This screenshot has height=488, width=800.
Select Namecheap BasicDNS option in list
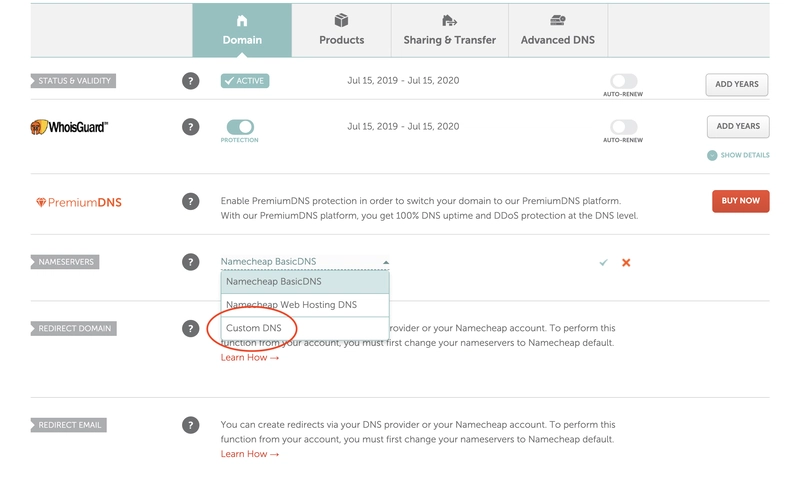(x=305, y=282)
